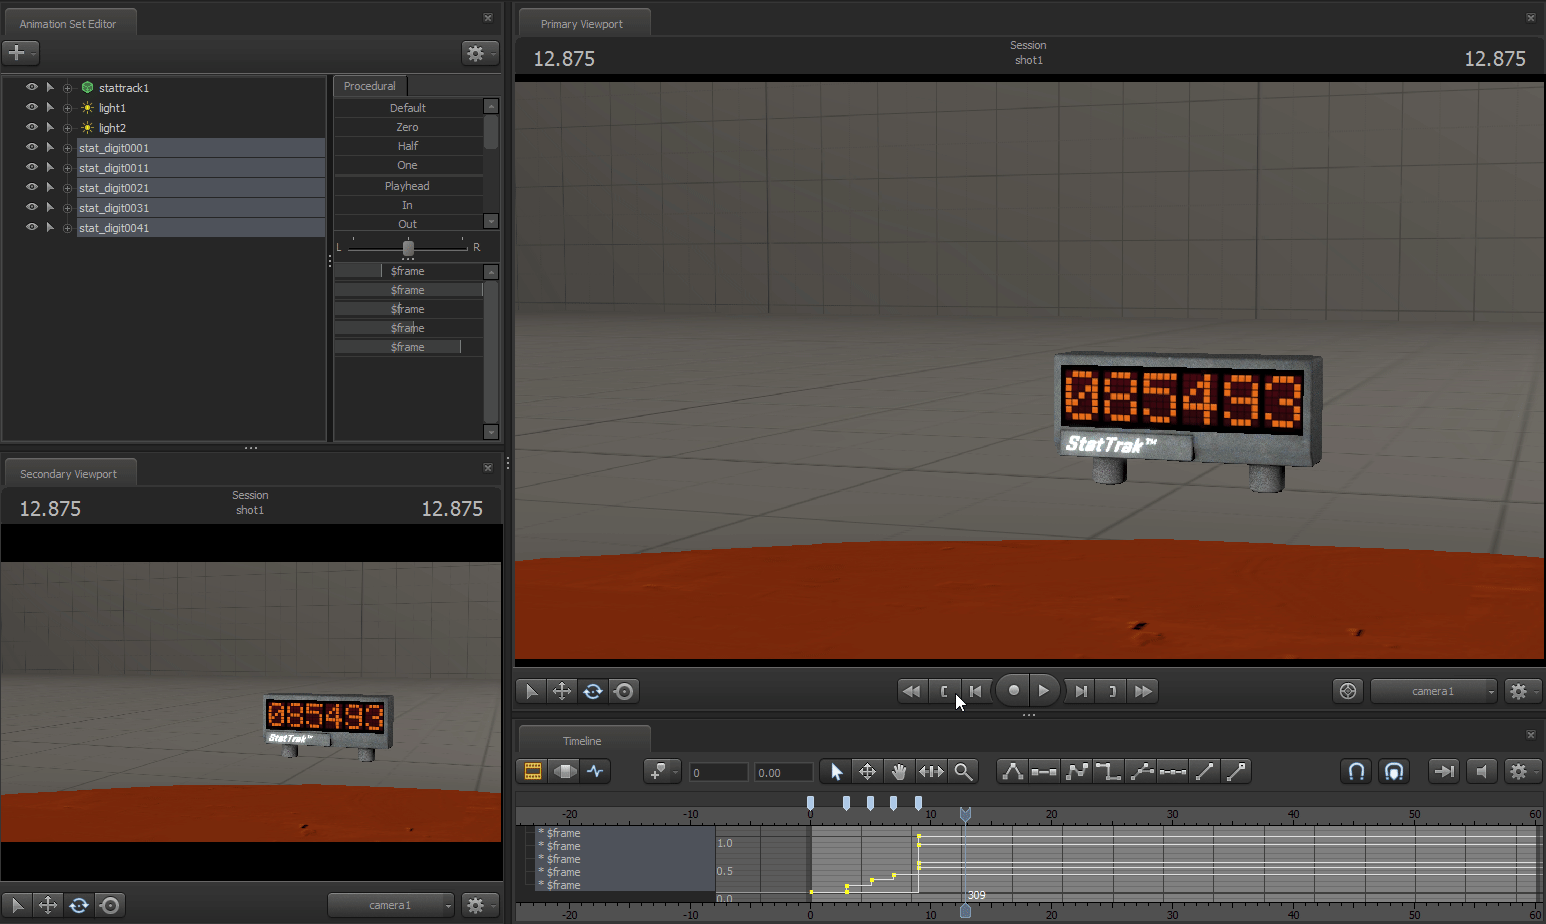Step back one frame
The image size is (1546, 924).
pyautogui.click(x=975, y=691)
